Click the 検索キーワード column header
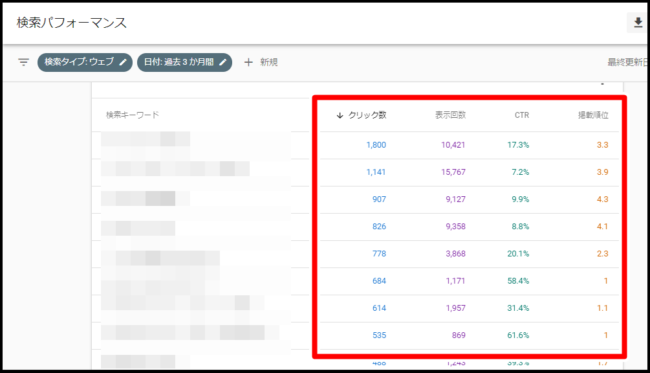Viewport: 650px width, 373px height. (132, 115)
